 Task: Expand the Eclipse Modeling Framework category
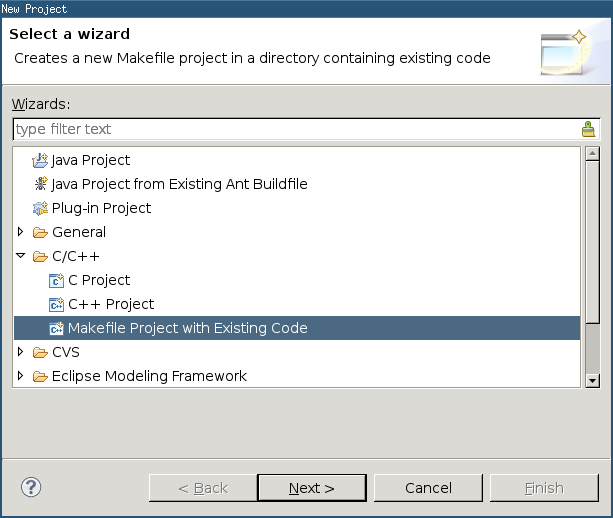click(x=21, y=376)
